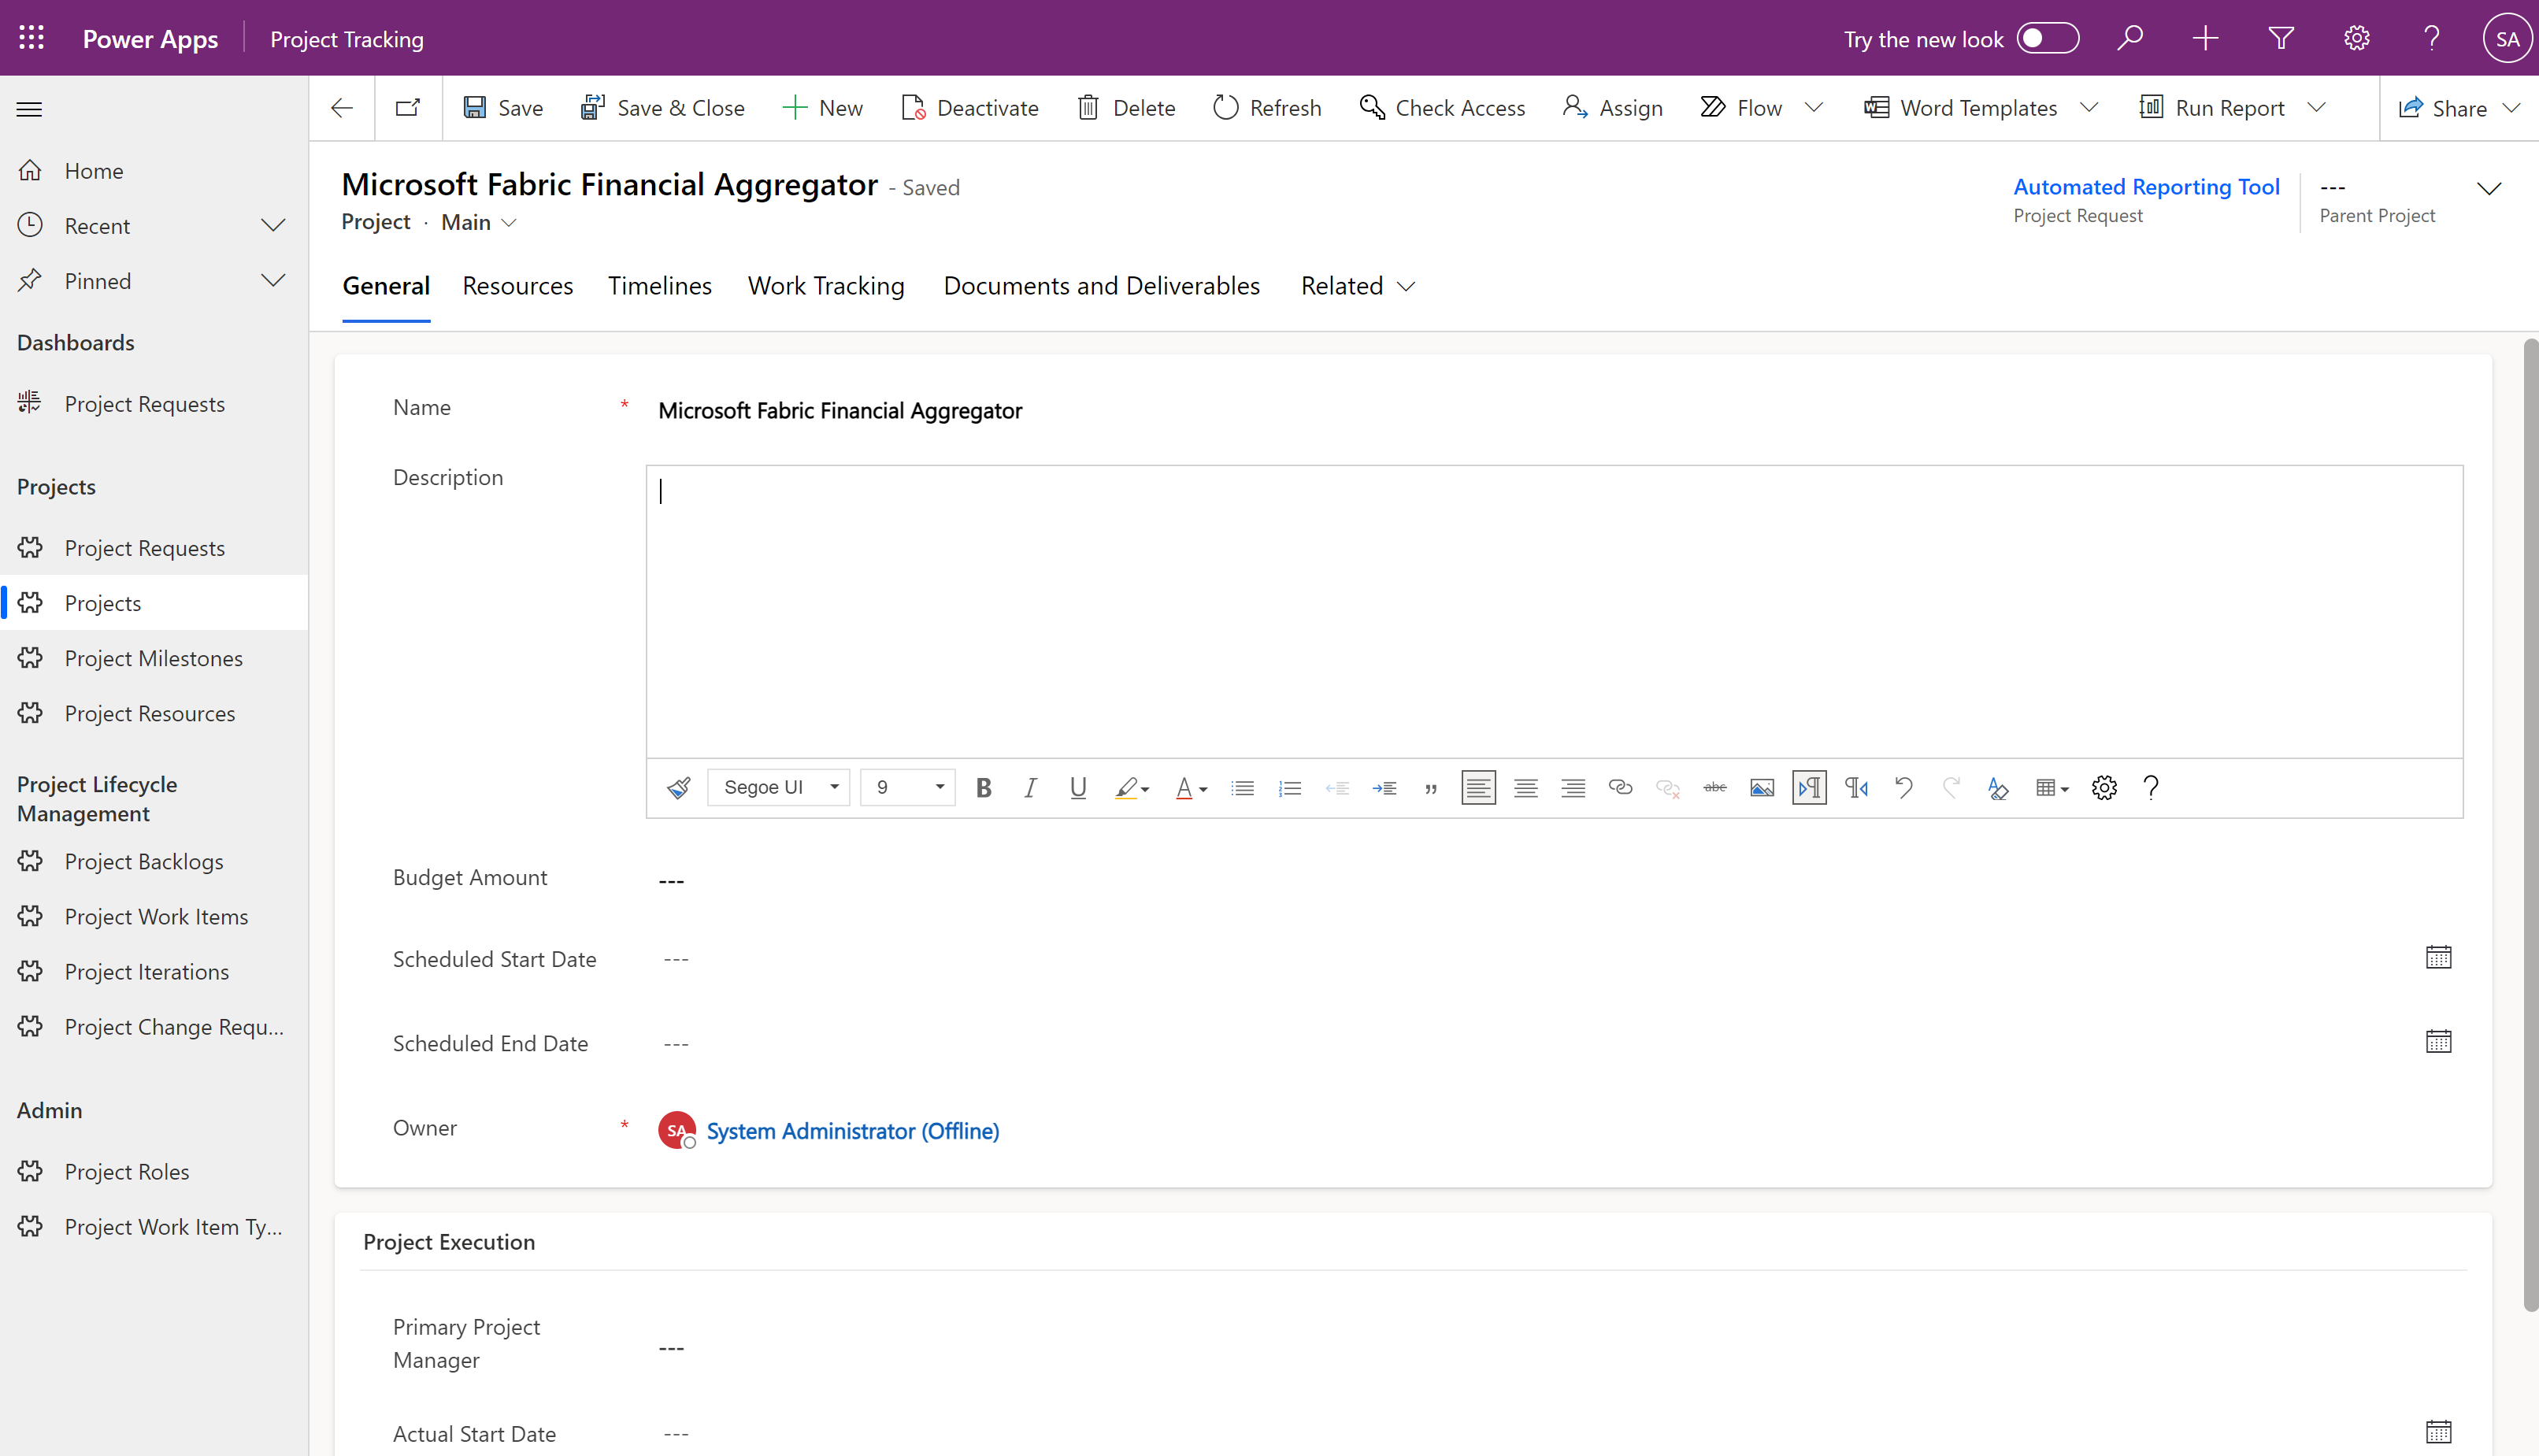
Task: Open the editor personalization gear
Action: coord(2104,788)
